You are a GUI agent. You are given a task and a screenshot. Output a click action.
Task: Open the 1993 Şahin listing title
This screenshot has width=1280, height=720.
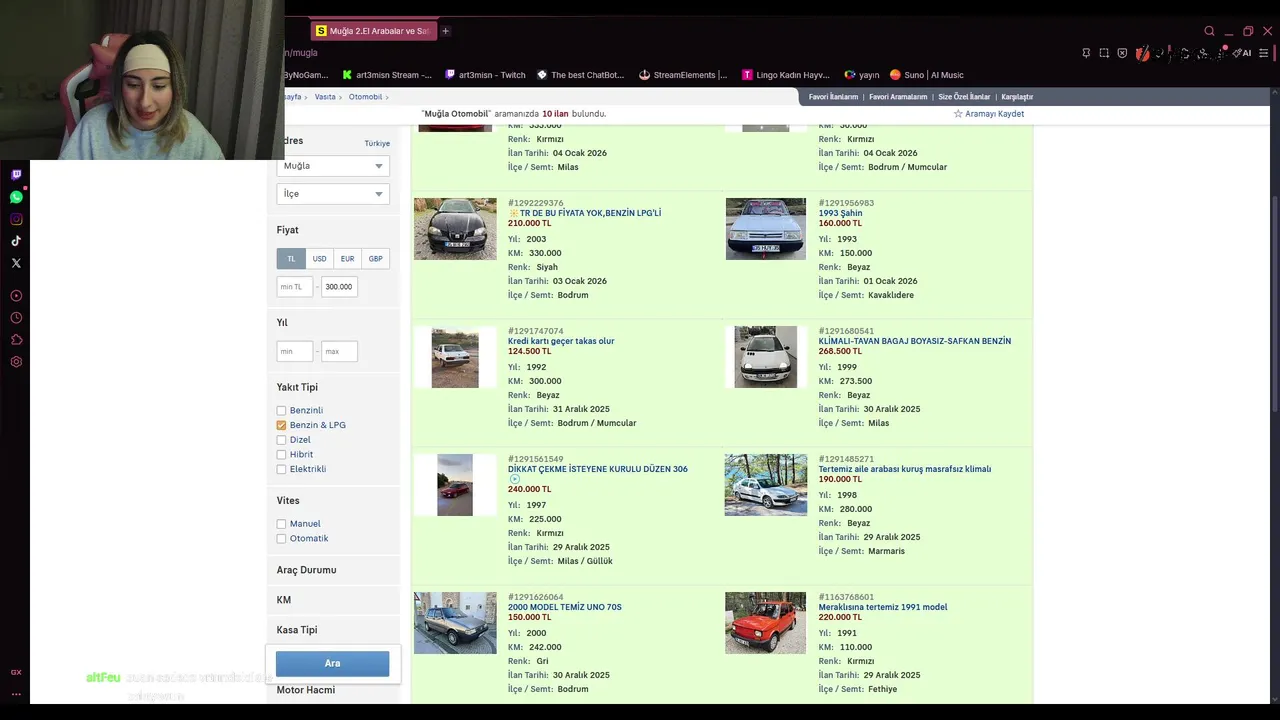pos(840,213)
